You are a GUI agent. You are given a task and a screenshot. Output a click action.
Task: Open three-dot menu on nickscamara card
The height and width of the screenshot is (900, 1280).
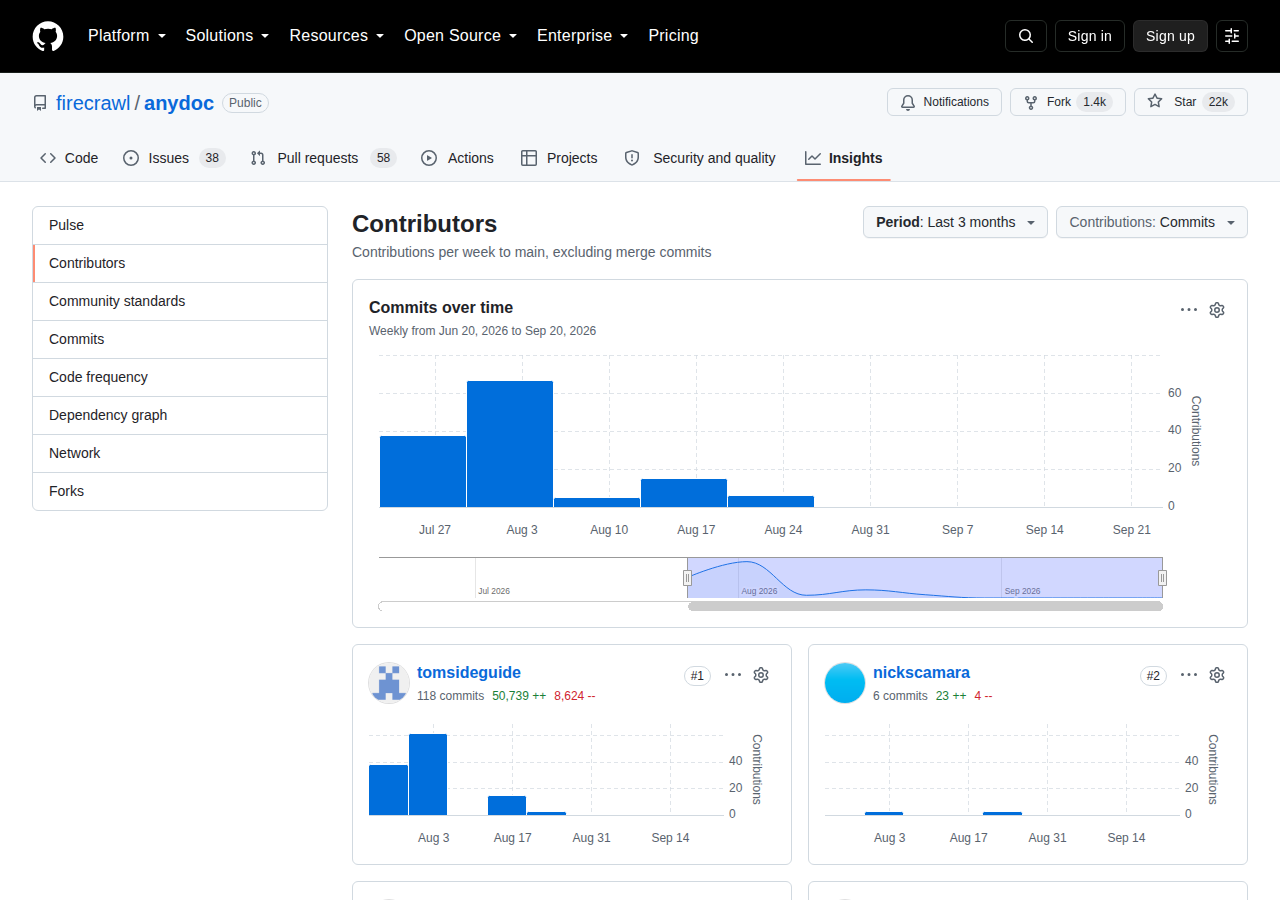[x=1189, y=675]
